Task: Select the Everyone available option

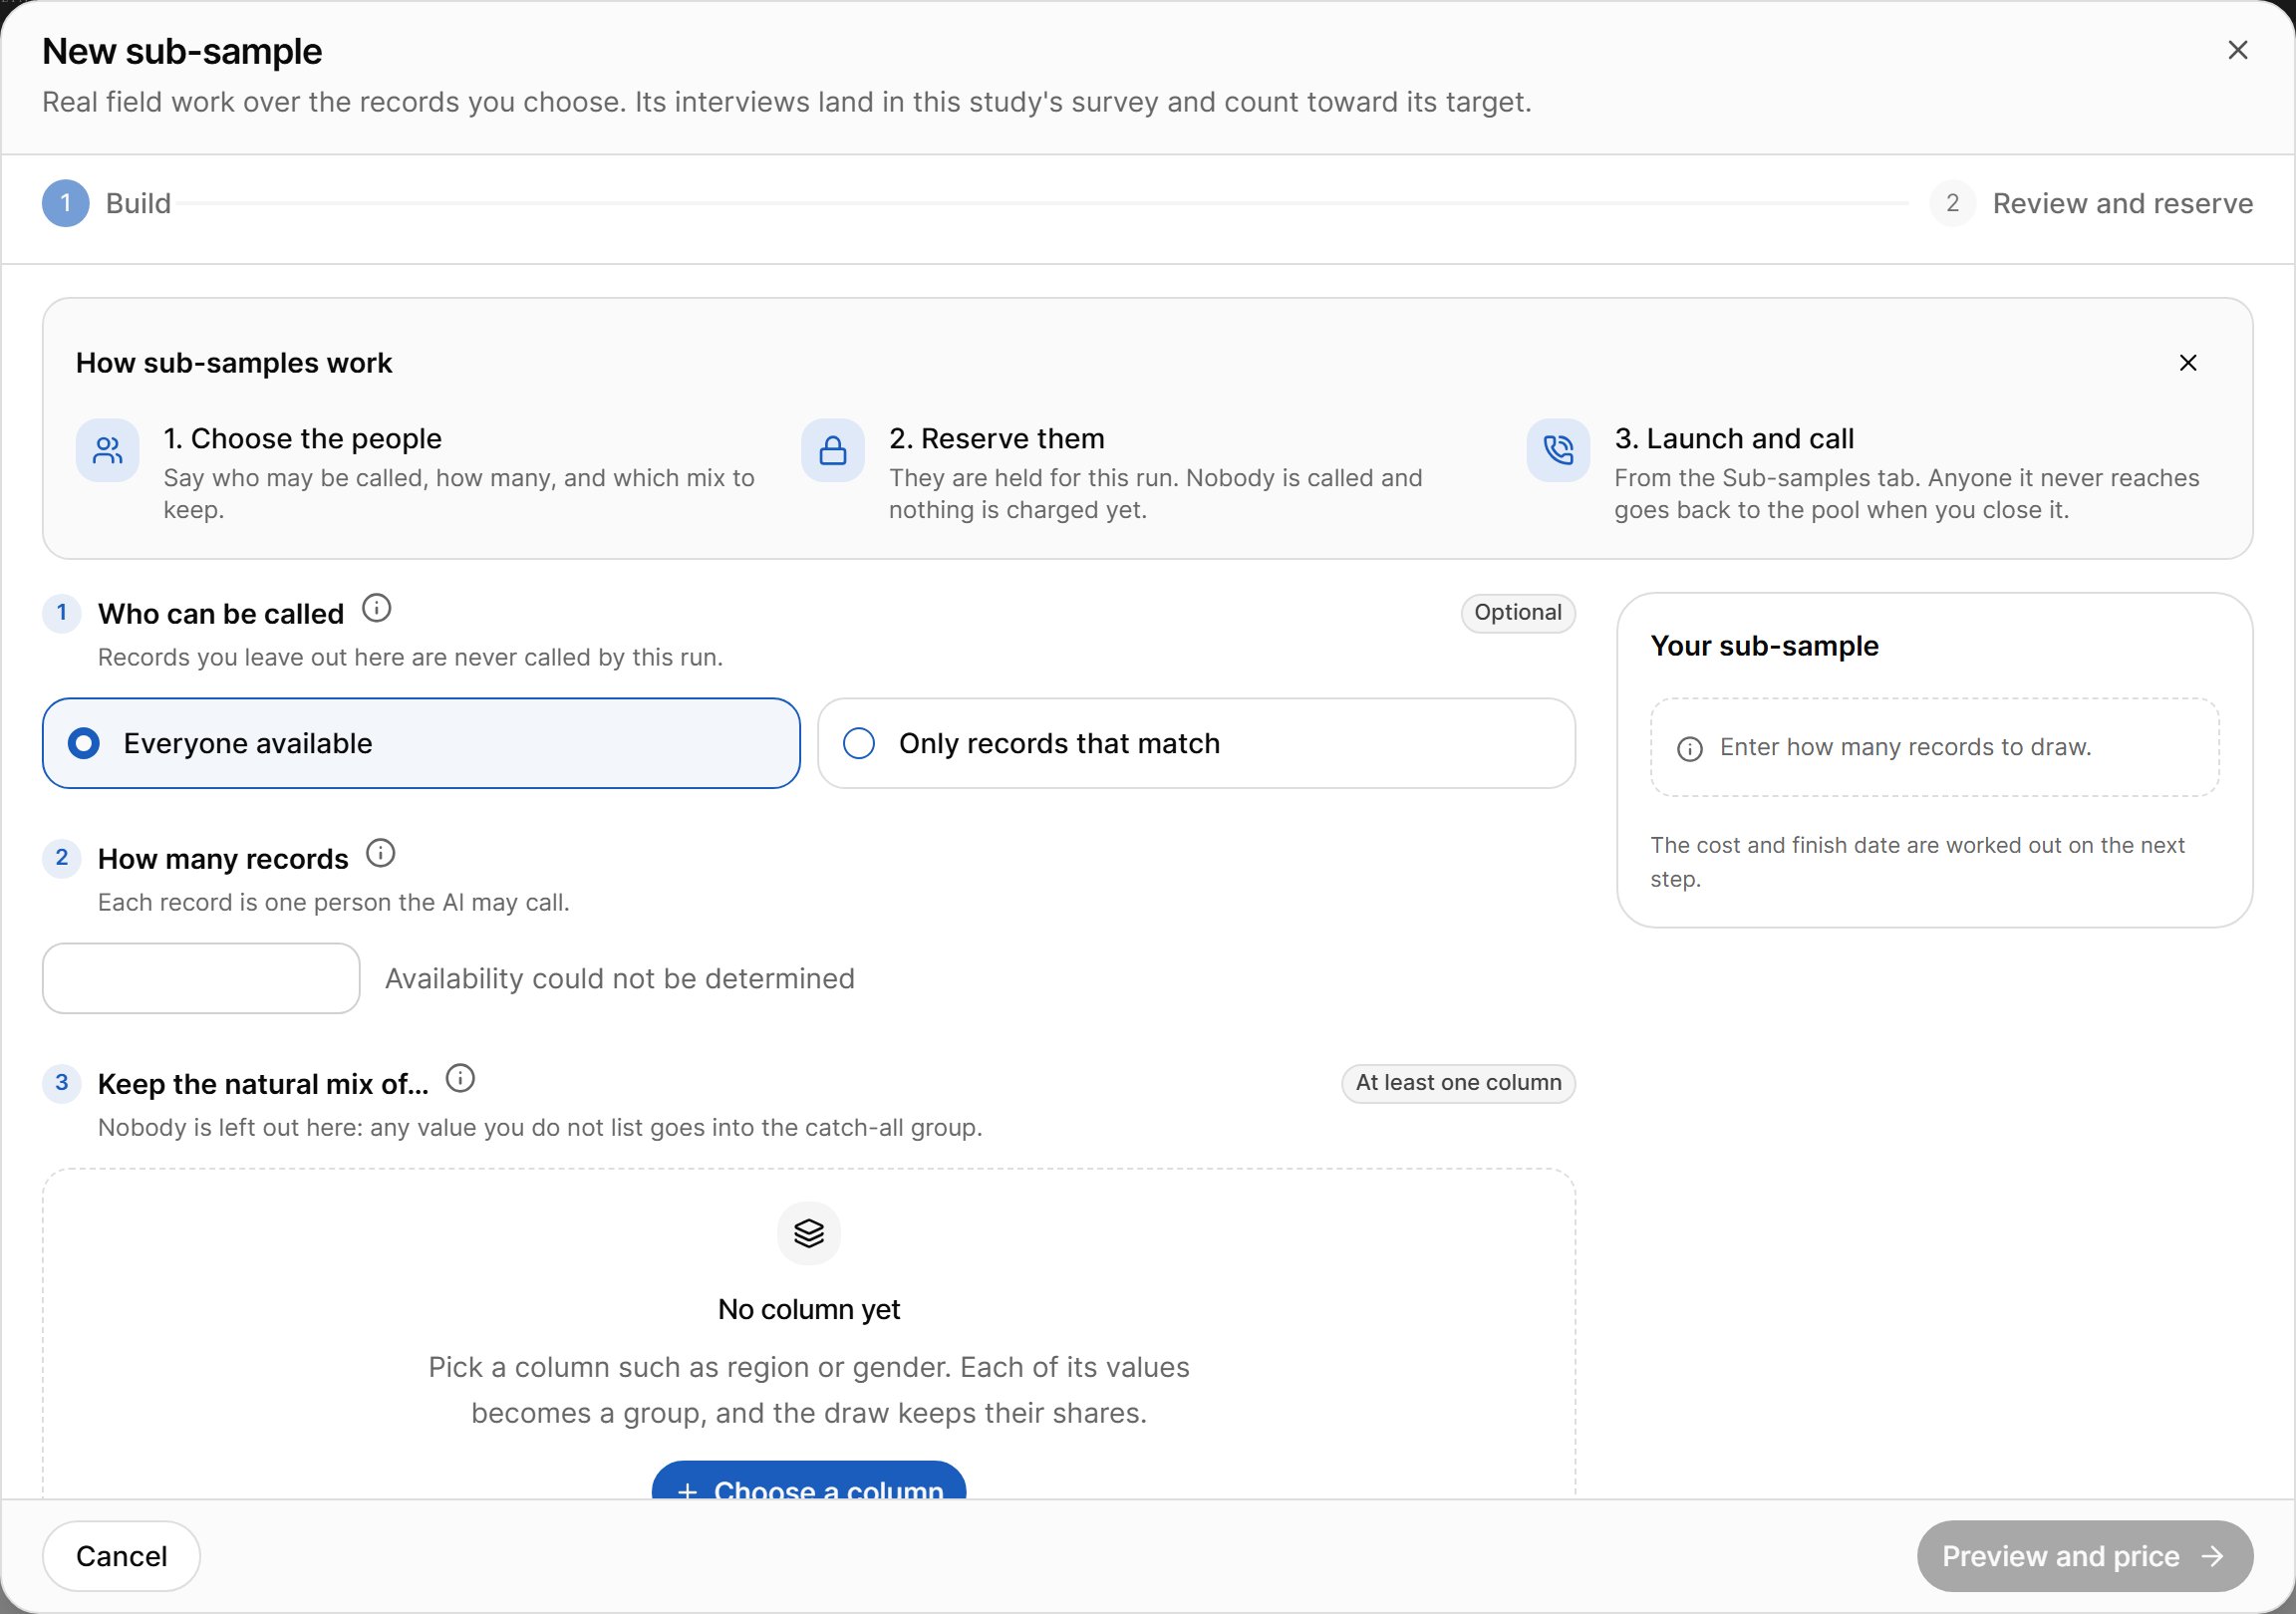Action: [421, 743]
